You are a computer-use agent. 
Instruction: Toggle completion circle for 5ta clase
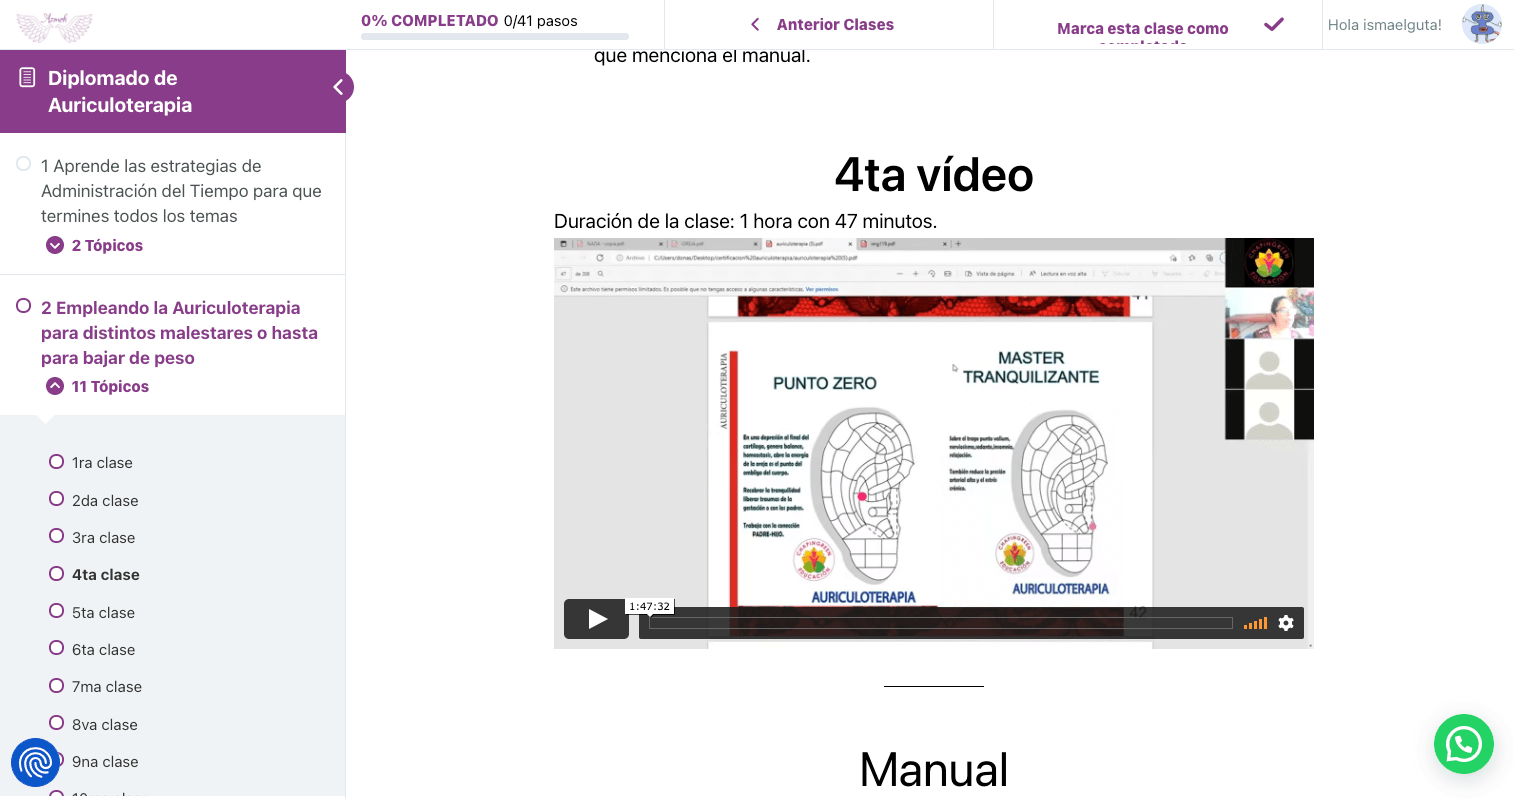pos(57,611)
